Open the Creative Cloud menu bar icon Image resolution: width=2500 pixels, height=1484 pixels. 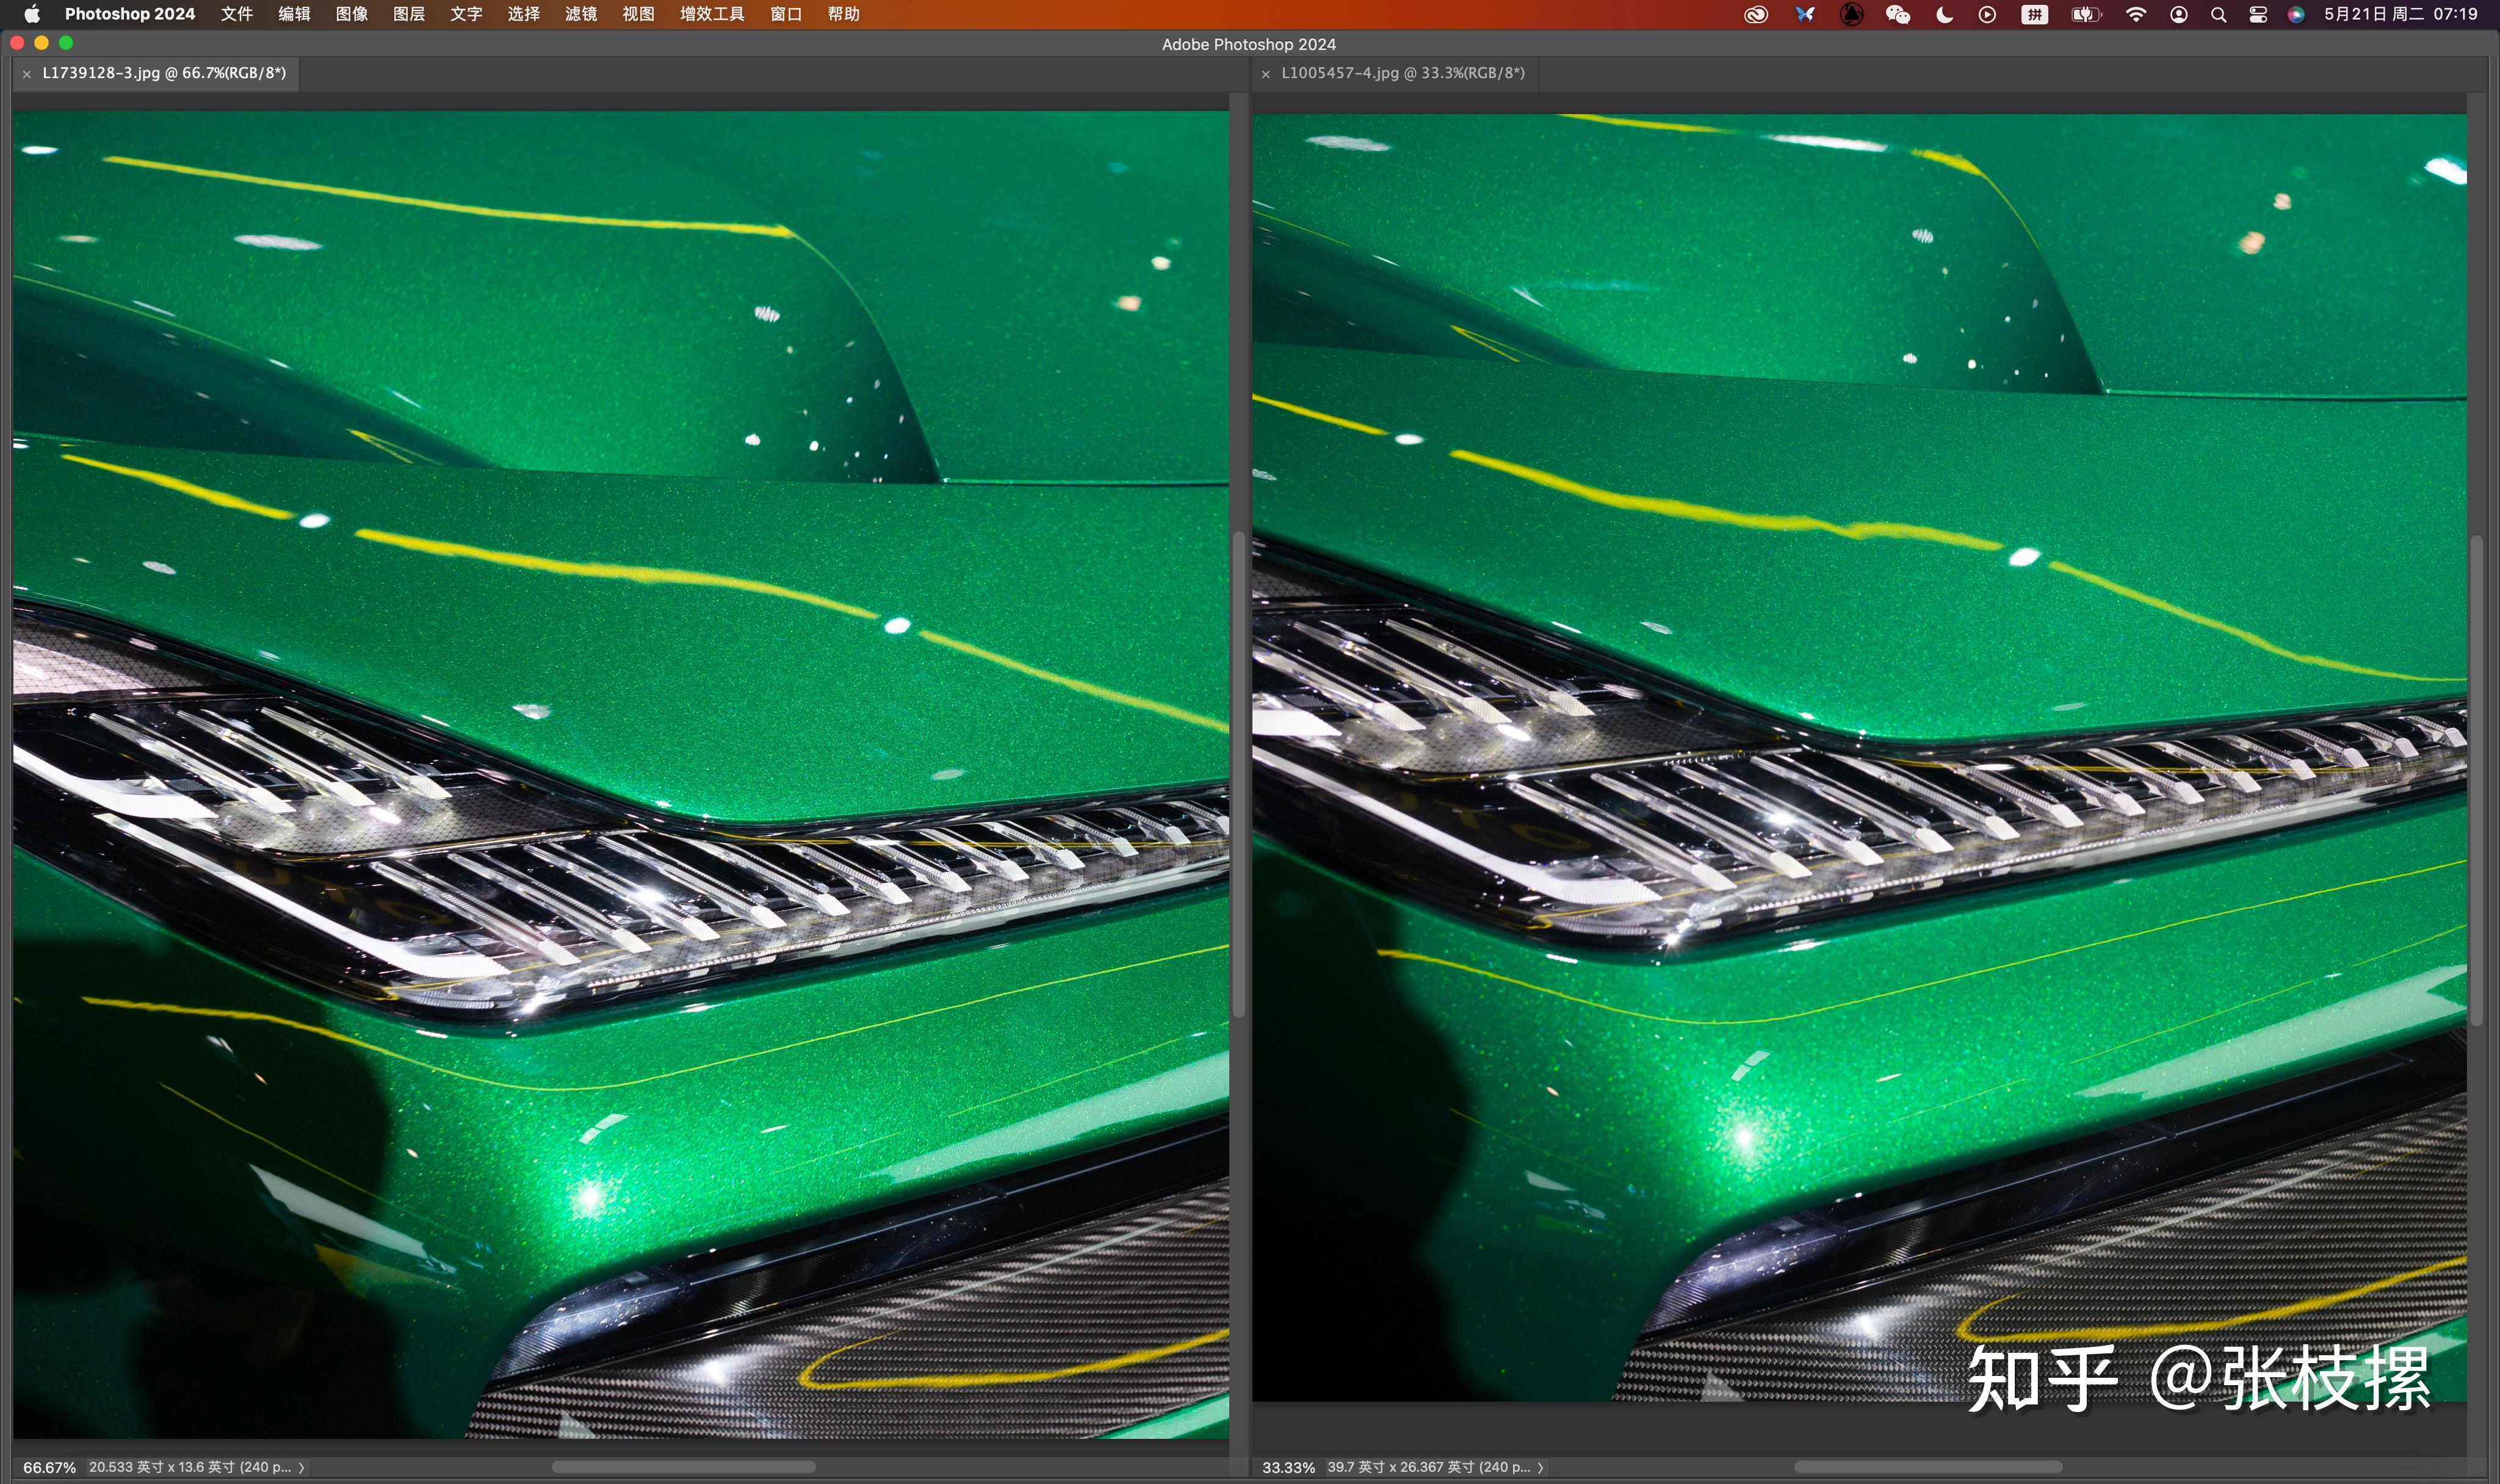[x=1755, y=14]
